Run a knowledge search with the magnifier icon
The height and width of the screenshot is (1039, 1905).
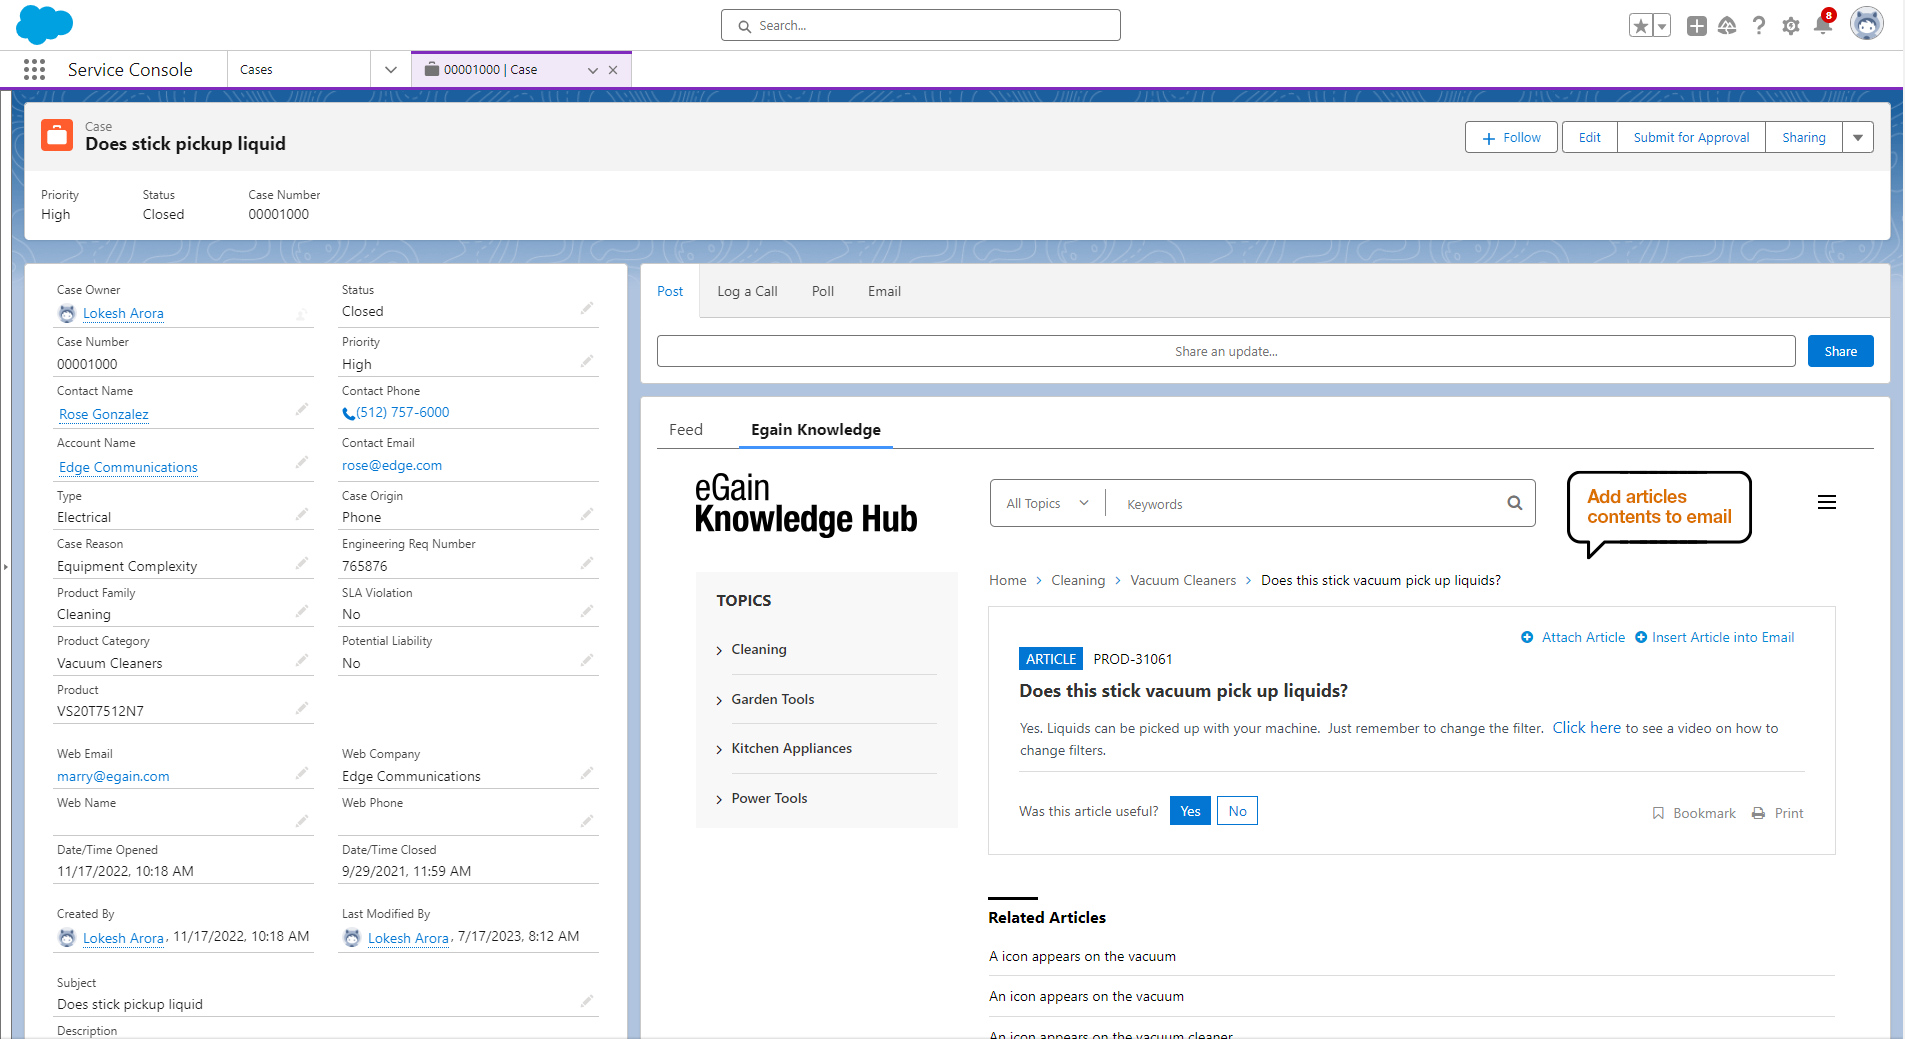(1512, 503)
